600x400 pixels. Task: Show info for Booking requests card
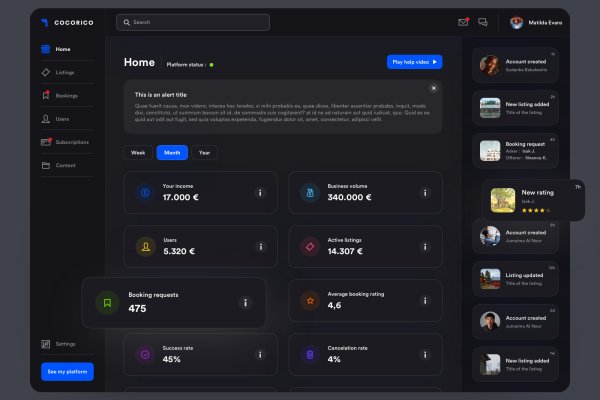(x=245, y=302)
